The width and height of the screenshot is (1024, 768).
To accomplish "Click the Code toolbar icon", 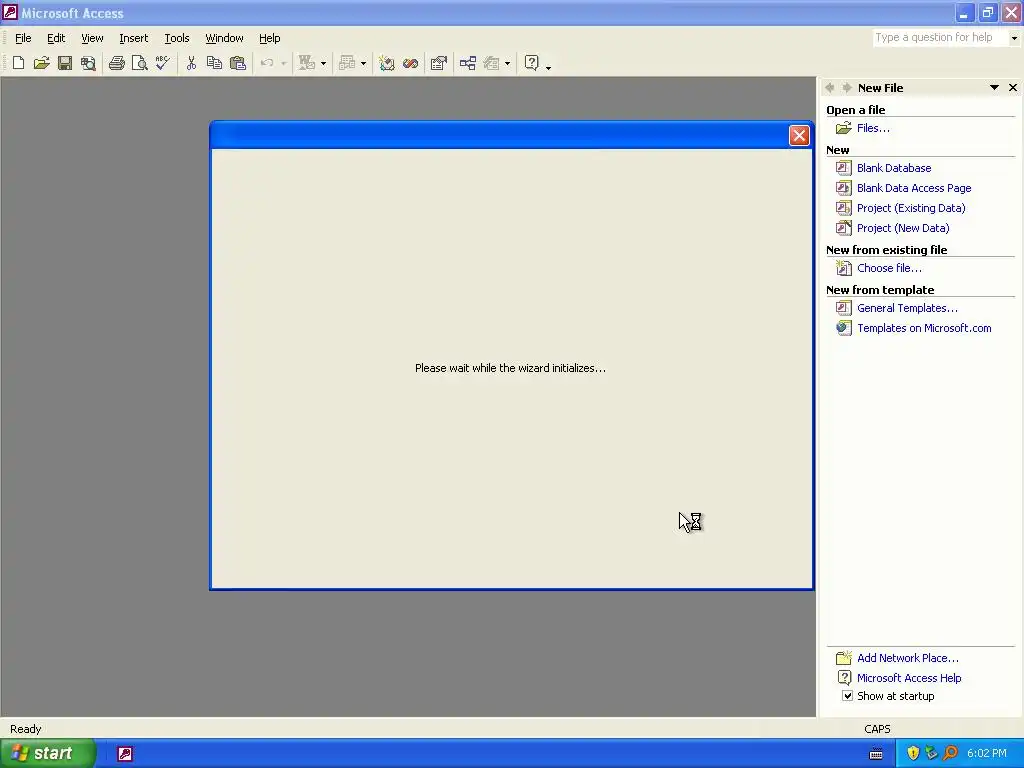I will click(x=387, y=63).
